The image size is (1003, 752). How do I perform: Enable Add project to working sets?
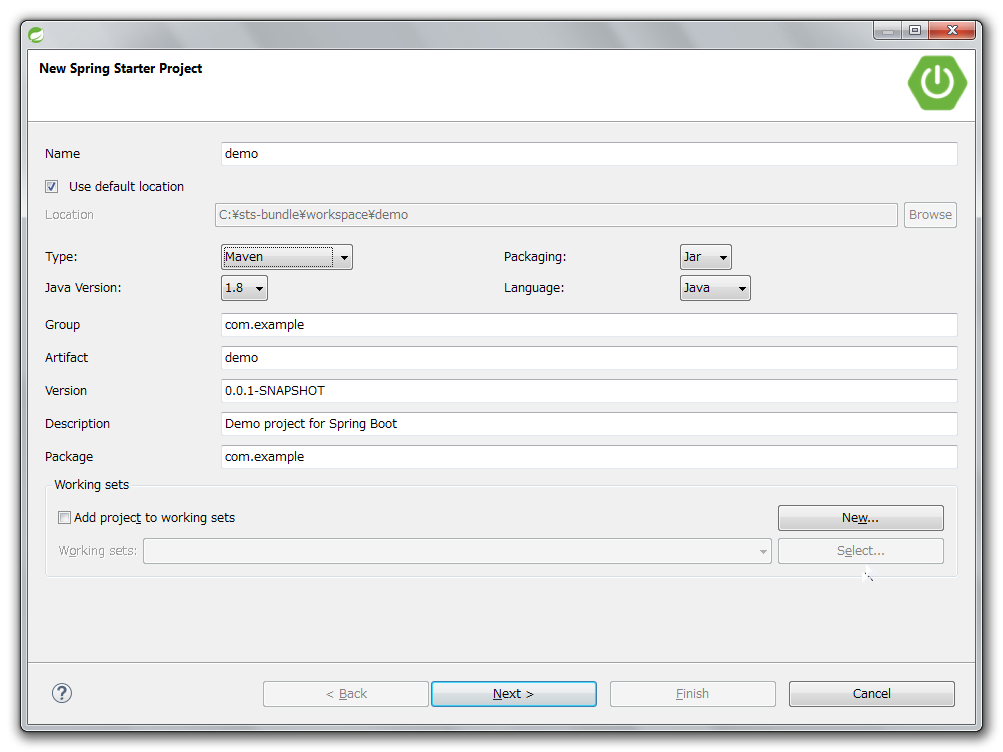[64, 517]
